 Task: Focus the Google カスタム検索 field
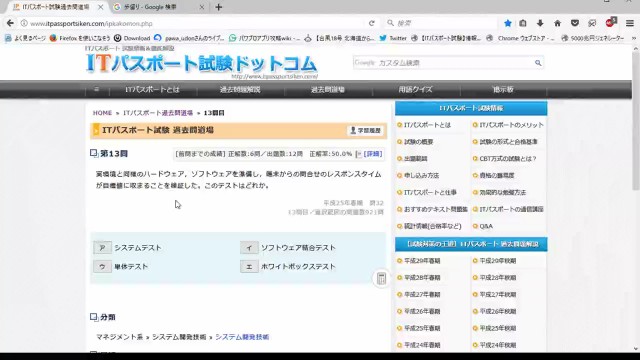point(443,63)
